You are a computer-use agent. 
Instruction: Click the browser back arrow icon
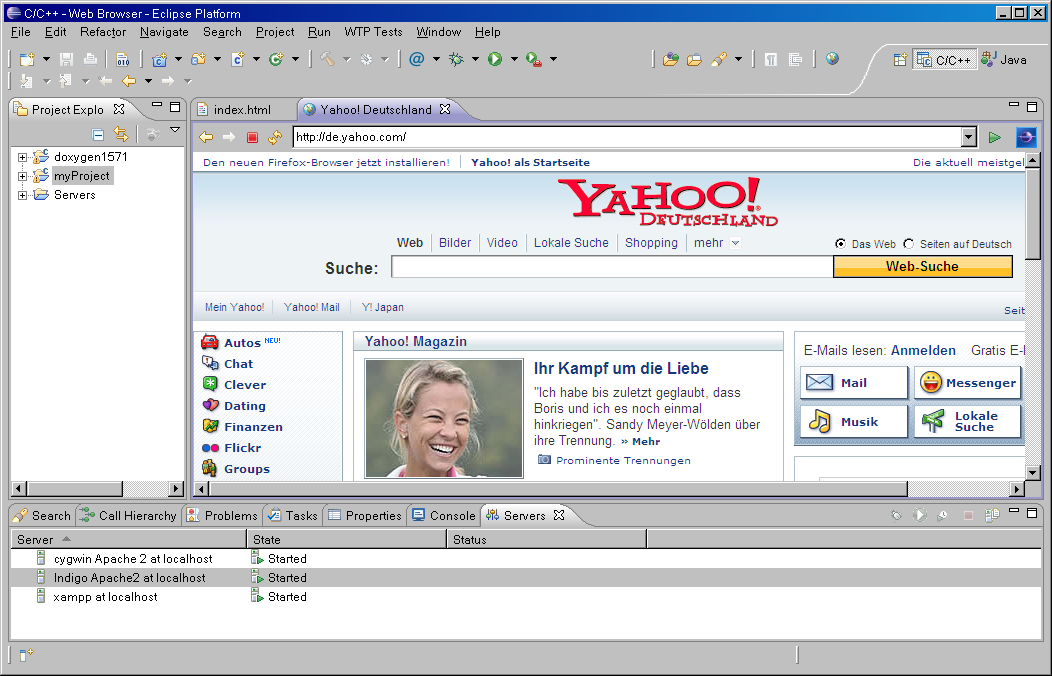pos(206,137)
